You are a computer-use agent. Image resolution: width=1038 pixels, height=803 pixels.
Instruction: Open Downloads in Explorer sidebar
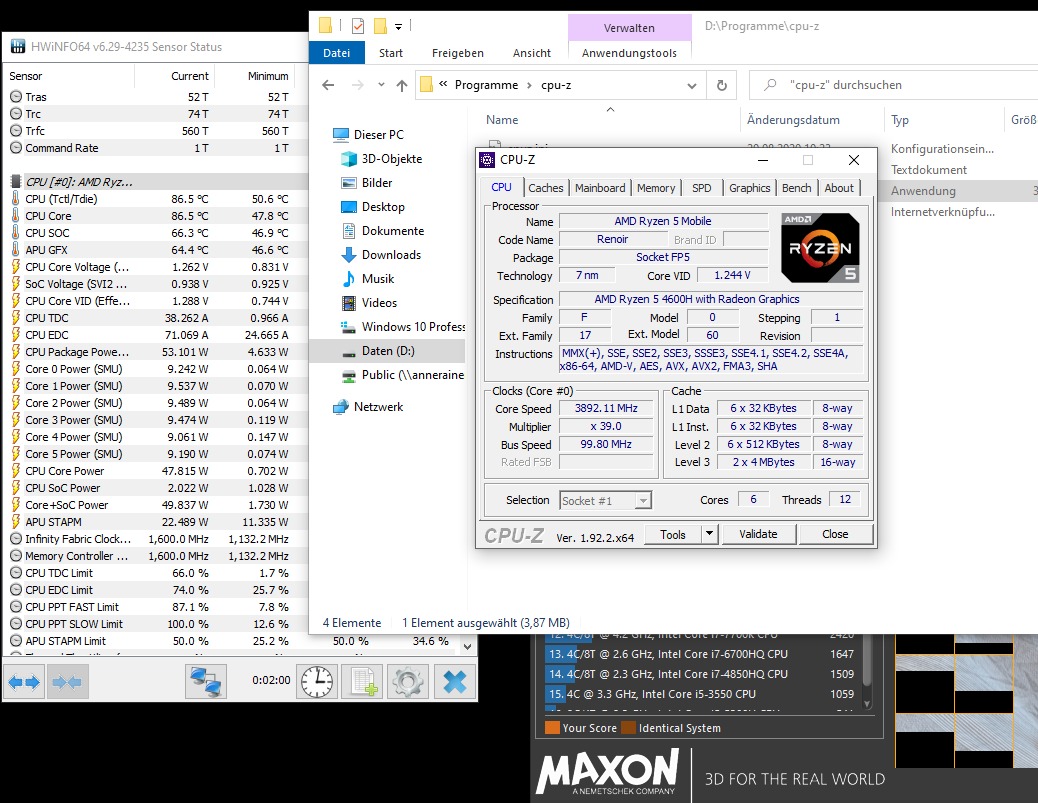coord(381,255)
